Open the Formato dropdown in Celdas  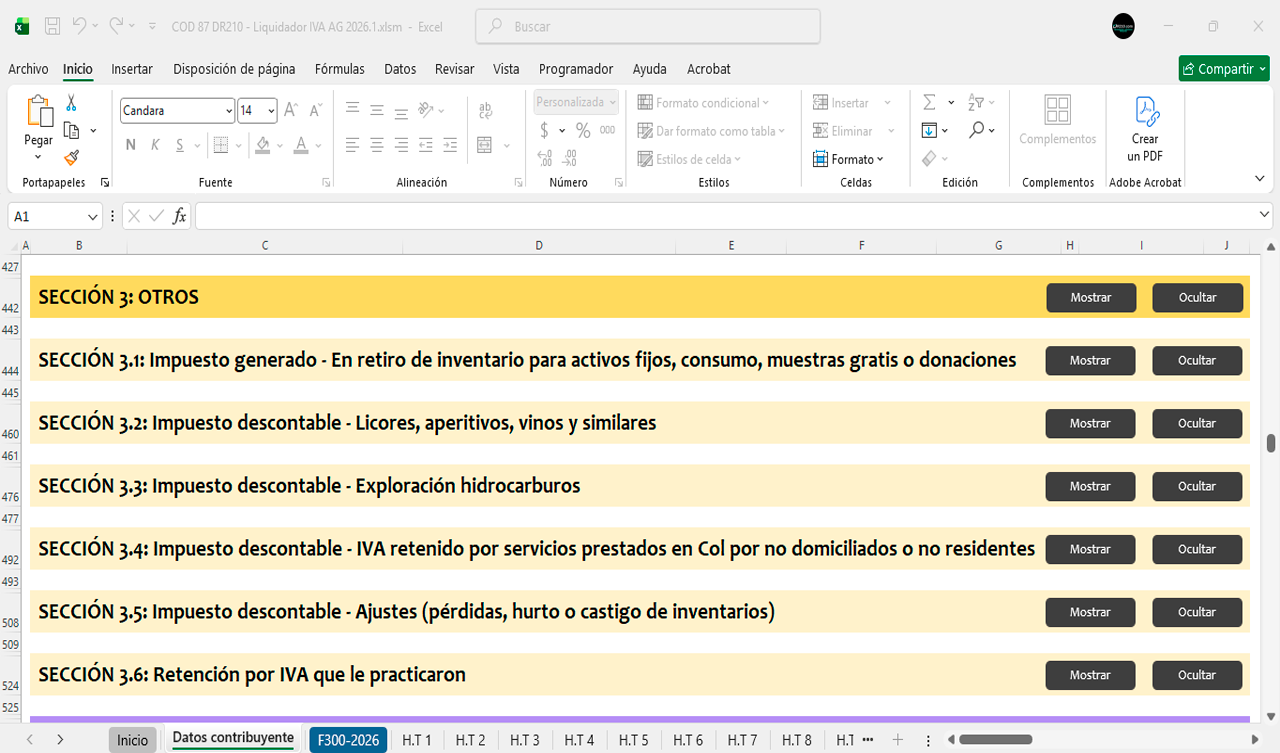850,159
